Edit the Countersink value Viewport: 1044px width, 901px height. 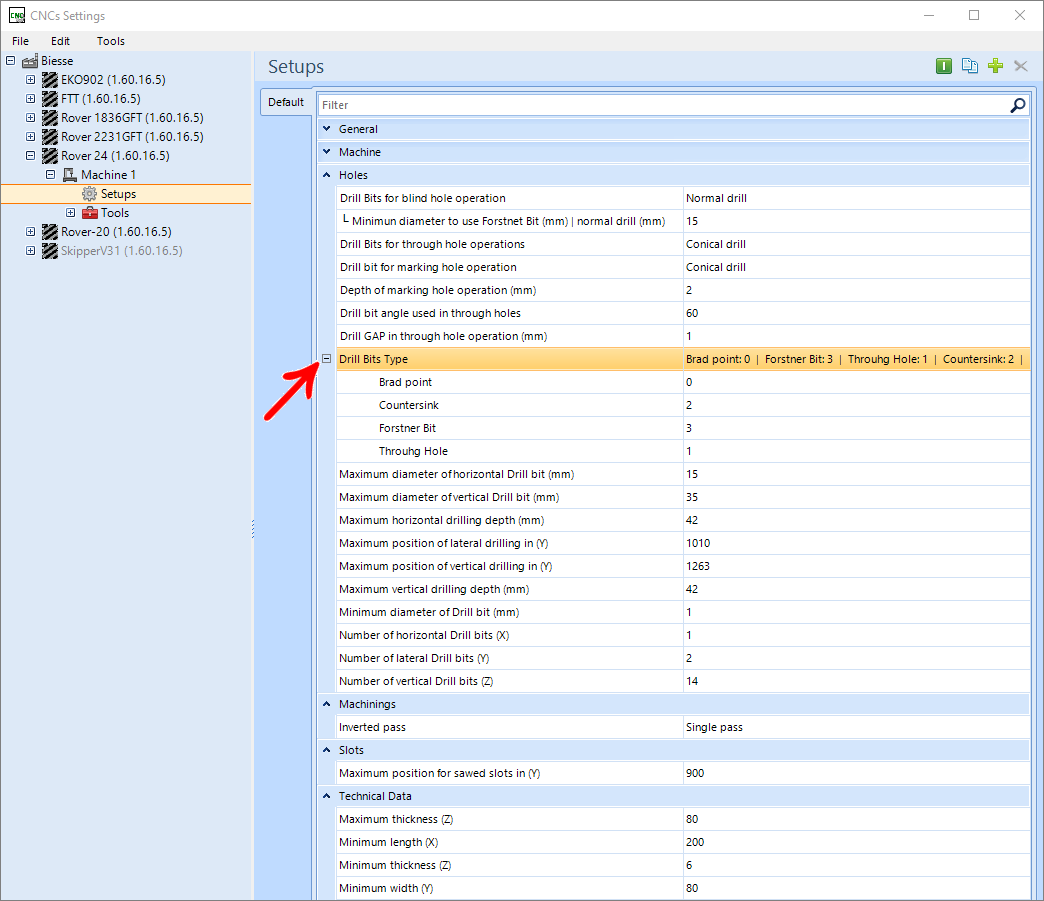(x=856, y=405)
